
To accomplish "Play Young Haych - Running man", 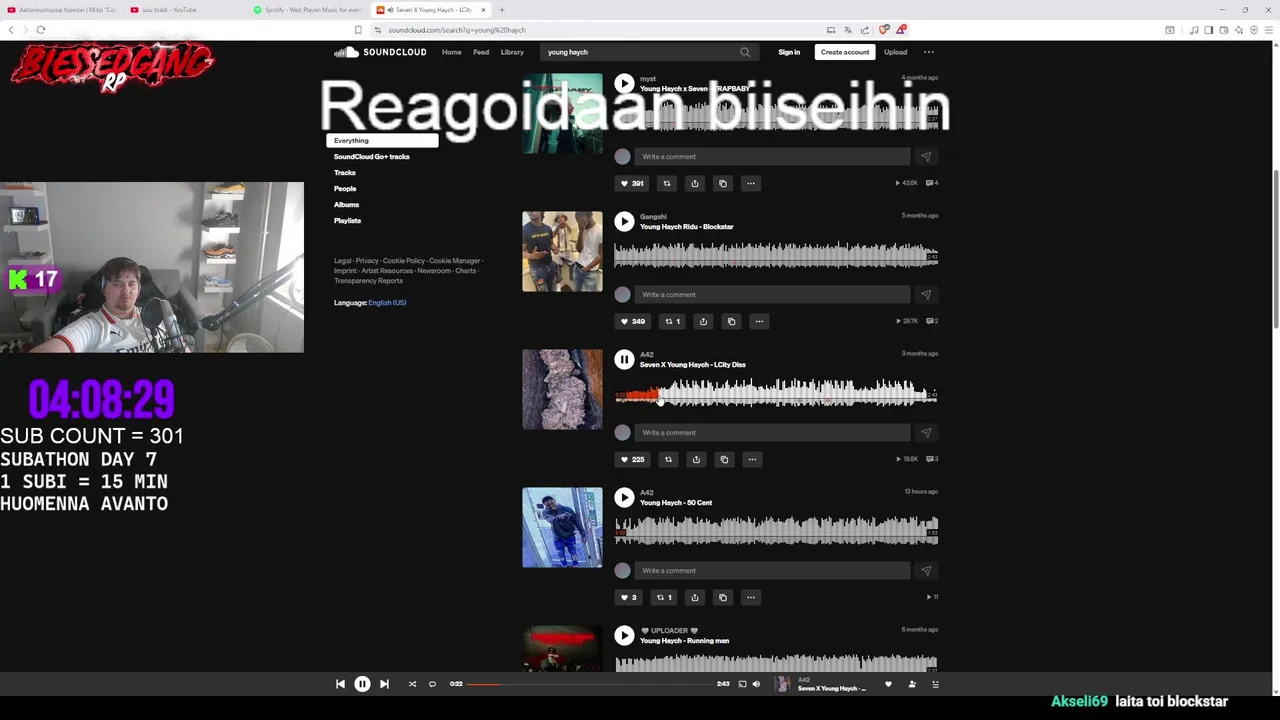I will (x=624, y=636).
